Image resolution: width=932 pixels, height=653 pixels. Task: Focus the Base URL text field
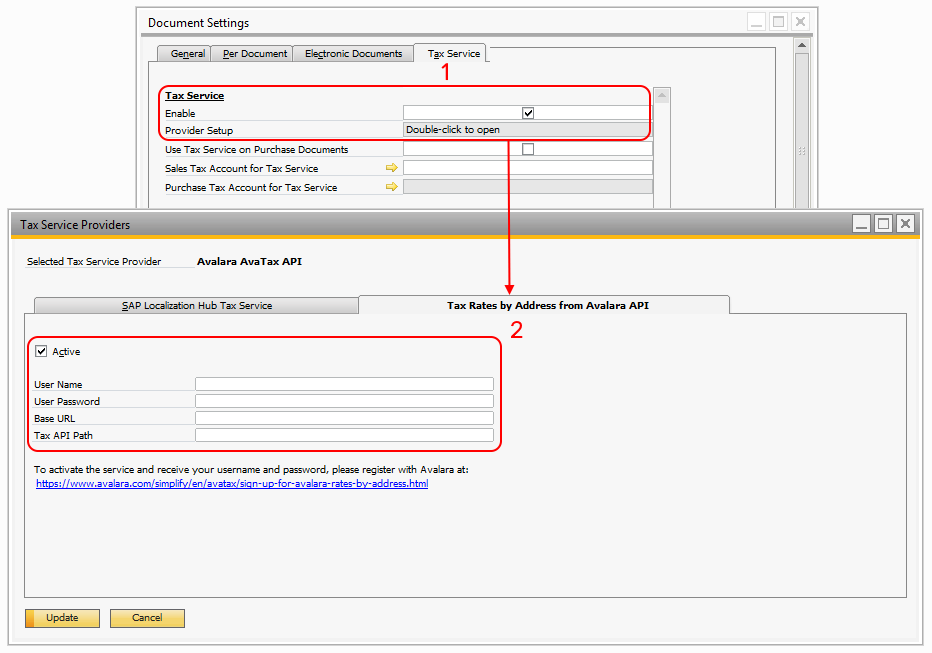coord(344,418)
